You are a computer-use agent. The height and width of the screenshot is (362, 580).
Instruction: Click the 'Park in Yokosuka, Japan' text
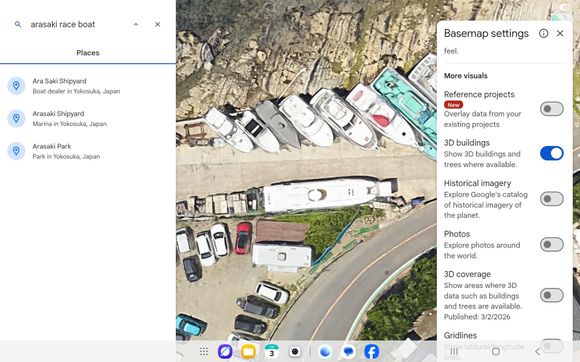(x=66, y=156)
